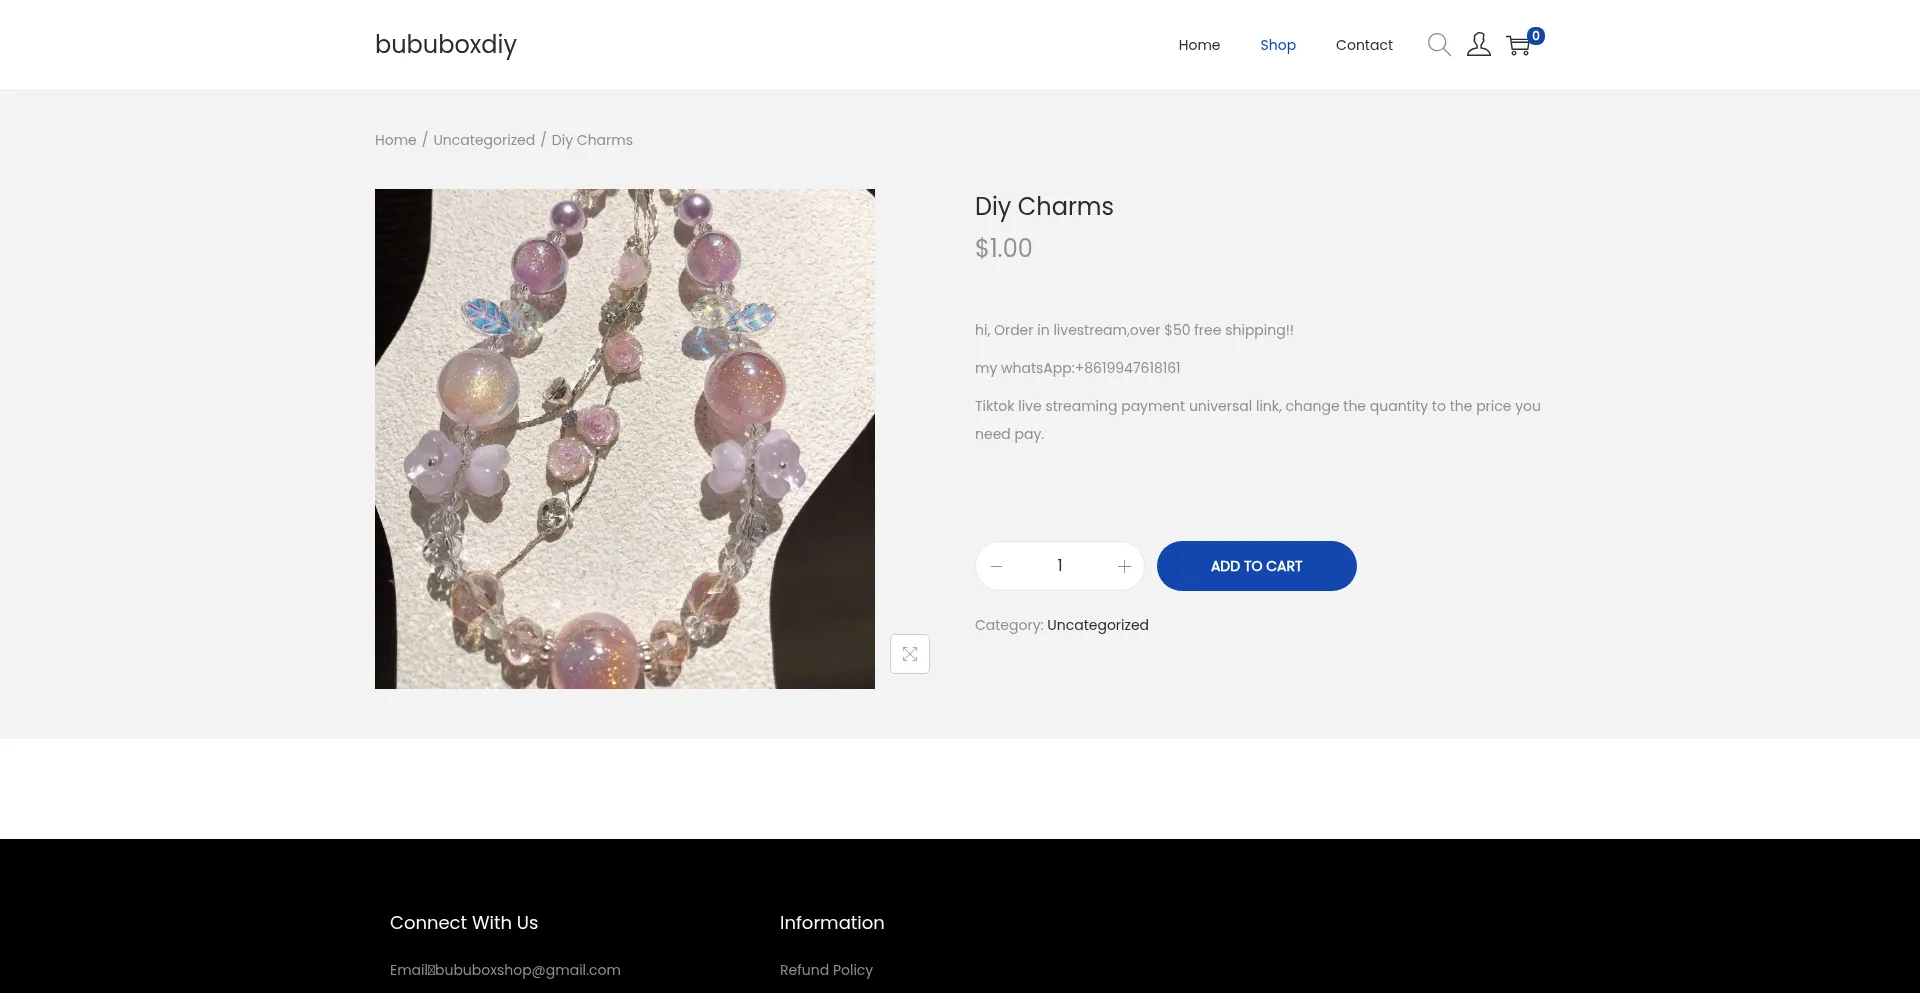
Task: Open the Refund Policy footer link
Action: [826, 970]
